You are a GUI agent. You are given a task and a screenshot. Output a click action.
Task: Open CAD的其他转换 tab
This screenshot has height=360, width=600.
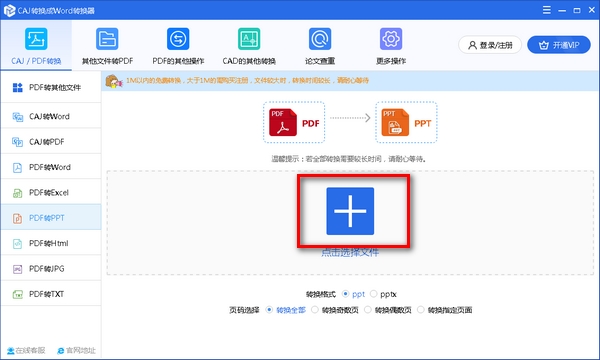249,46
